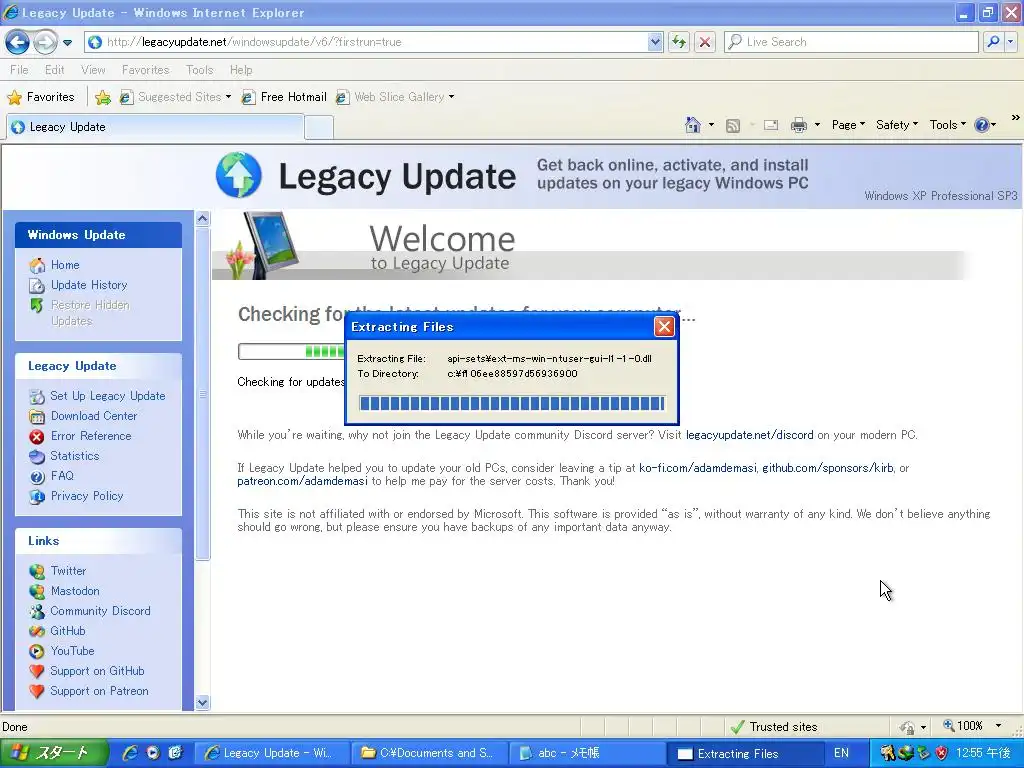1024x768 pixels.
Task: Visit the legacyupdate.net/discord link
Action: pyautogui.click(x=750, y=435)
